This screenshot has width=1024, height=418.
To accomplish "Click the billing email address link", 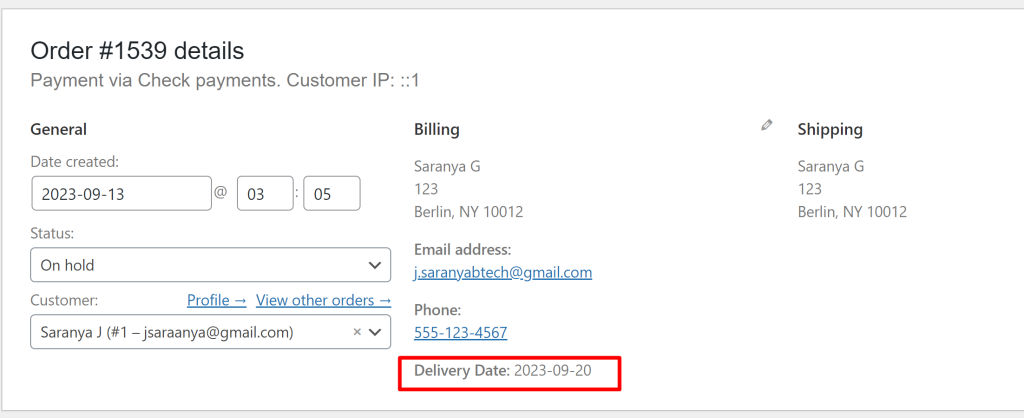I will 503,272.
